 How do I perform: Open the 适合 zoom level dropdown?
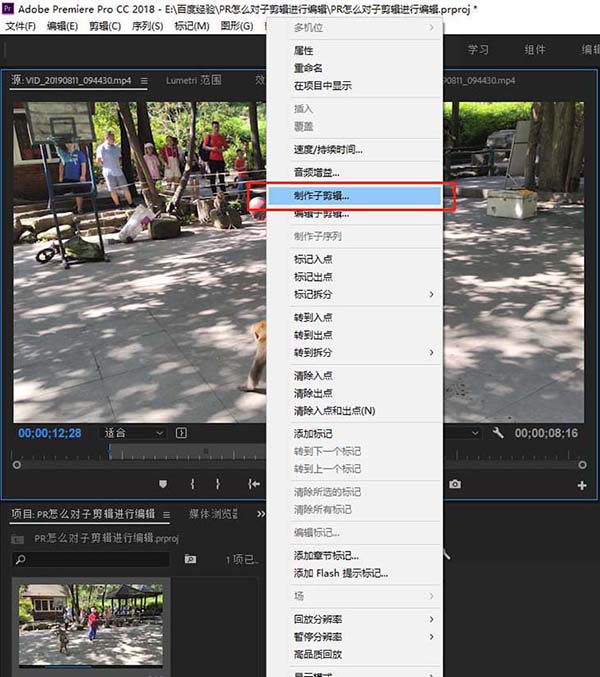[x=133, y=433]
